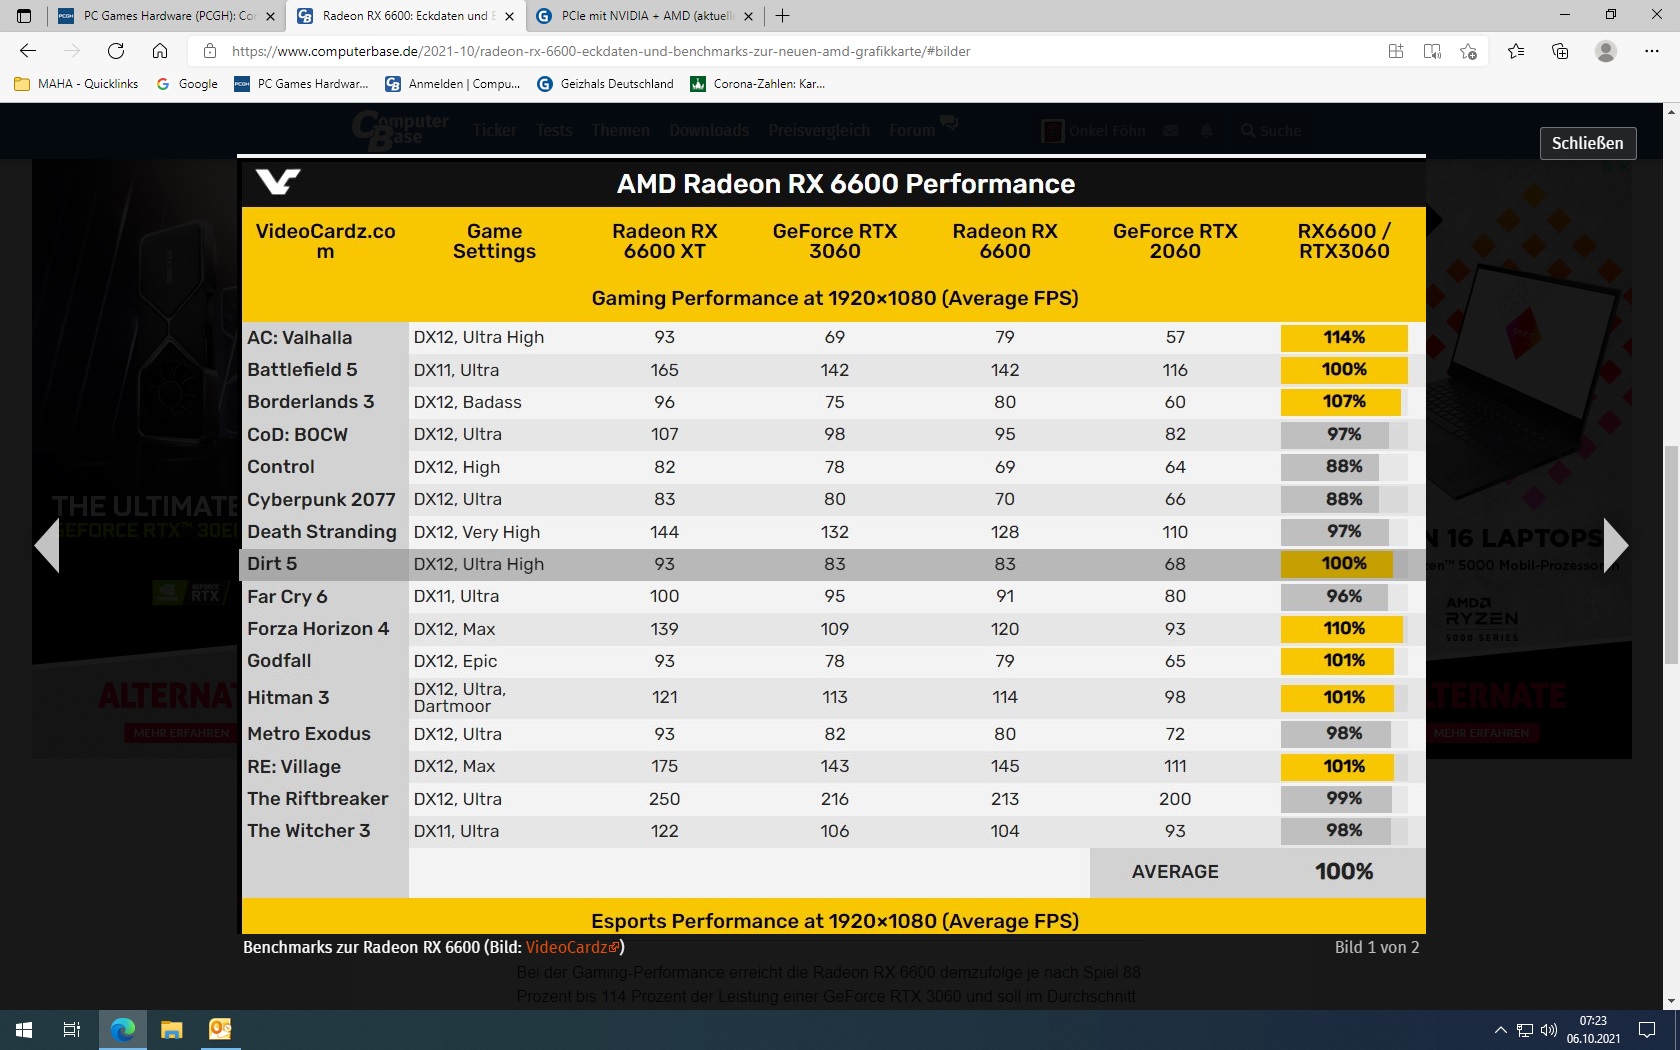Show the previous image with left arrow
The width and height of the screenshot is (1680, 1050).
47,545
